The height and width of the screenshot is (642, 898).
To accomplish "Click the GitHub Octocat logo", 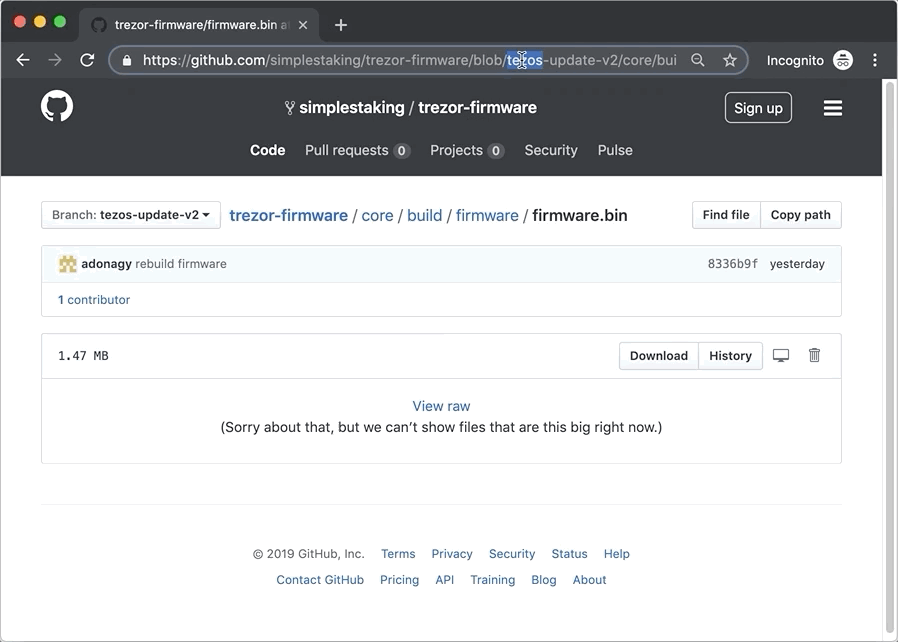I will (57, 106).
